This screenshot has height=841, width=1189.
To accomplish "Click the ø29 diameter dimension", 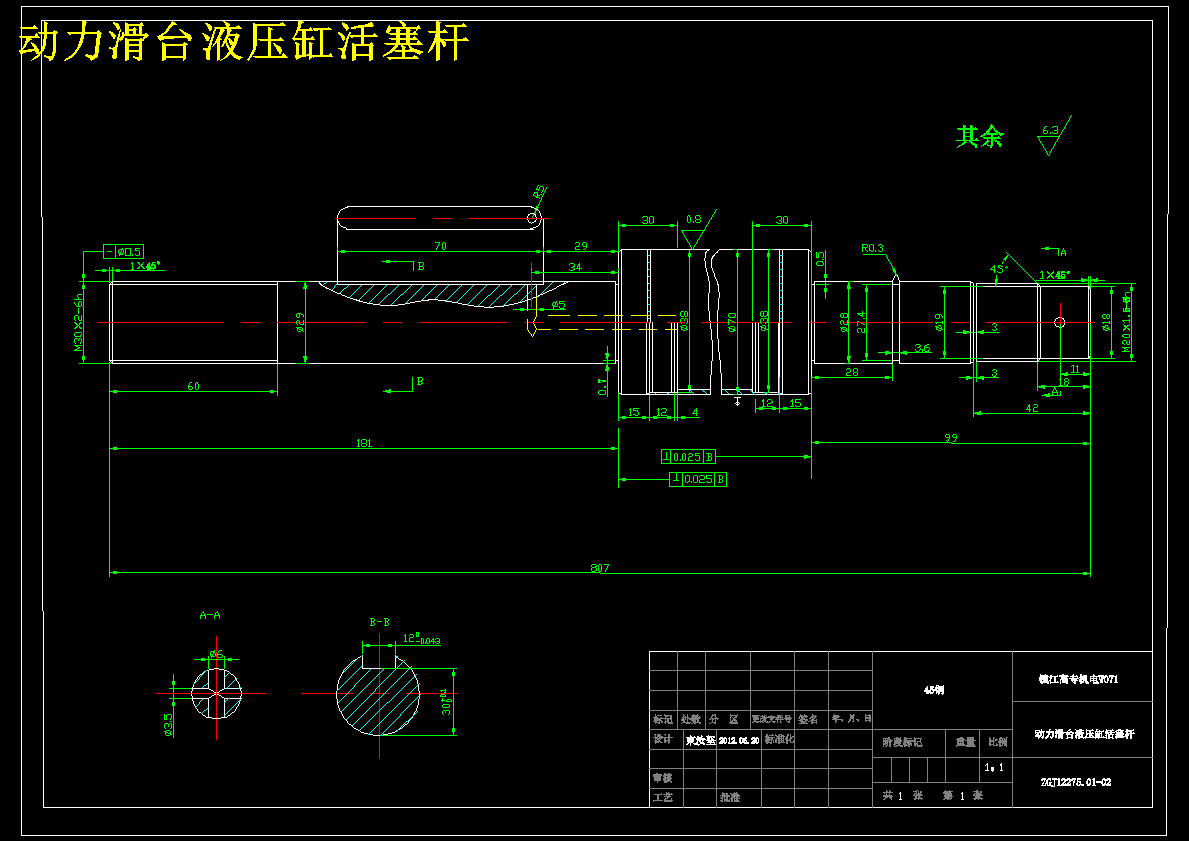I will click(299, 324).
